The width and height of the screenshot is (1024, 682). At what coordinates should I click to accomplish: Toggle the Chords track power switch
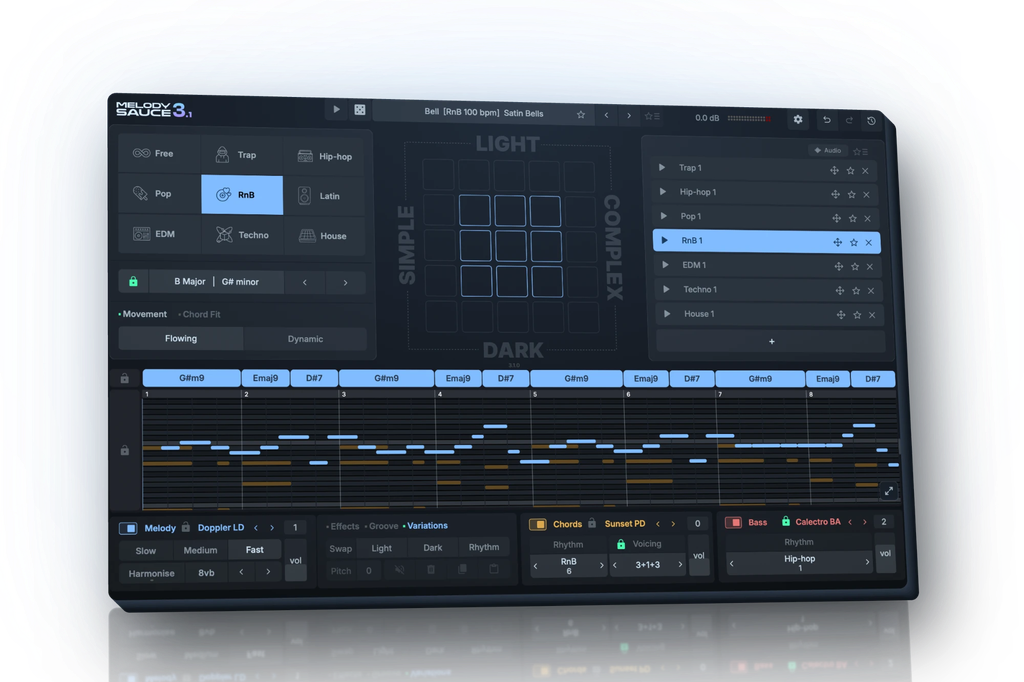537,524
